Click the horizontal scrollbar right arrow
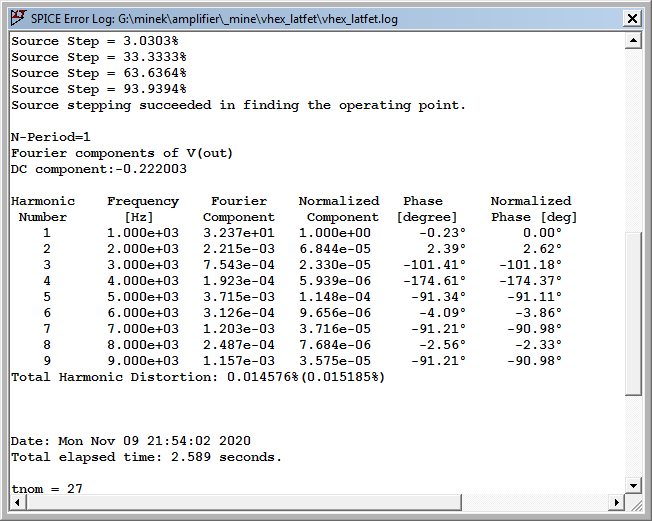 (617, 502)
